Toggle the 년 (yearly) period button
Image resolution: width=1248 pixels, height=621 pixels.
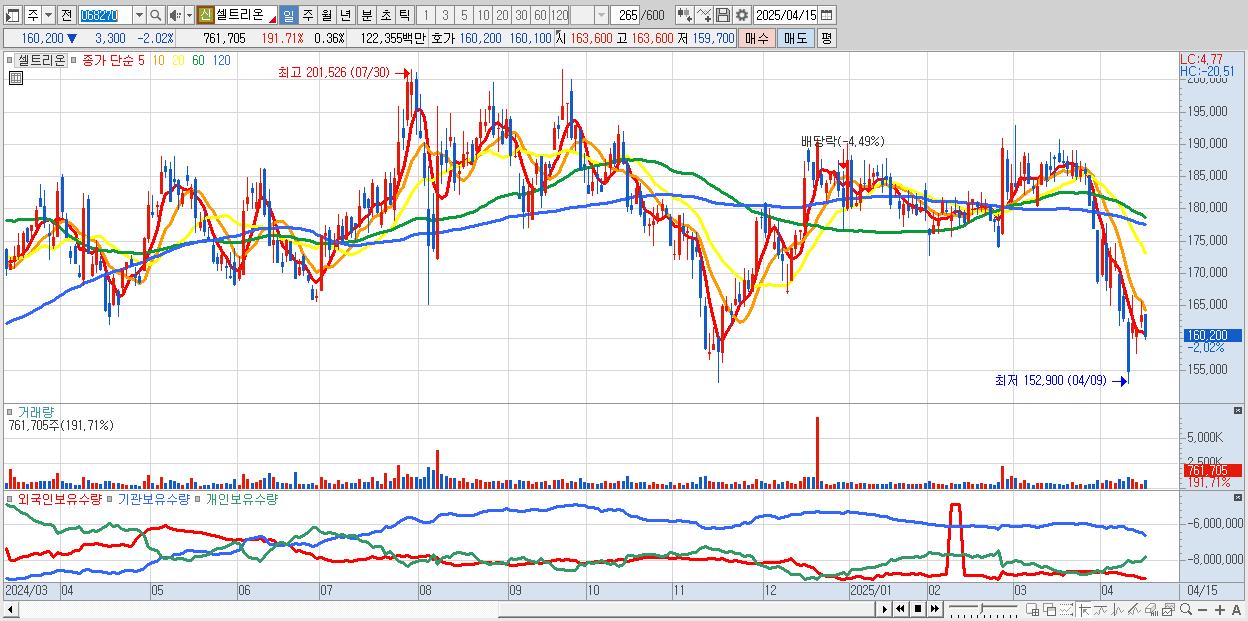click(345, 15)
